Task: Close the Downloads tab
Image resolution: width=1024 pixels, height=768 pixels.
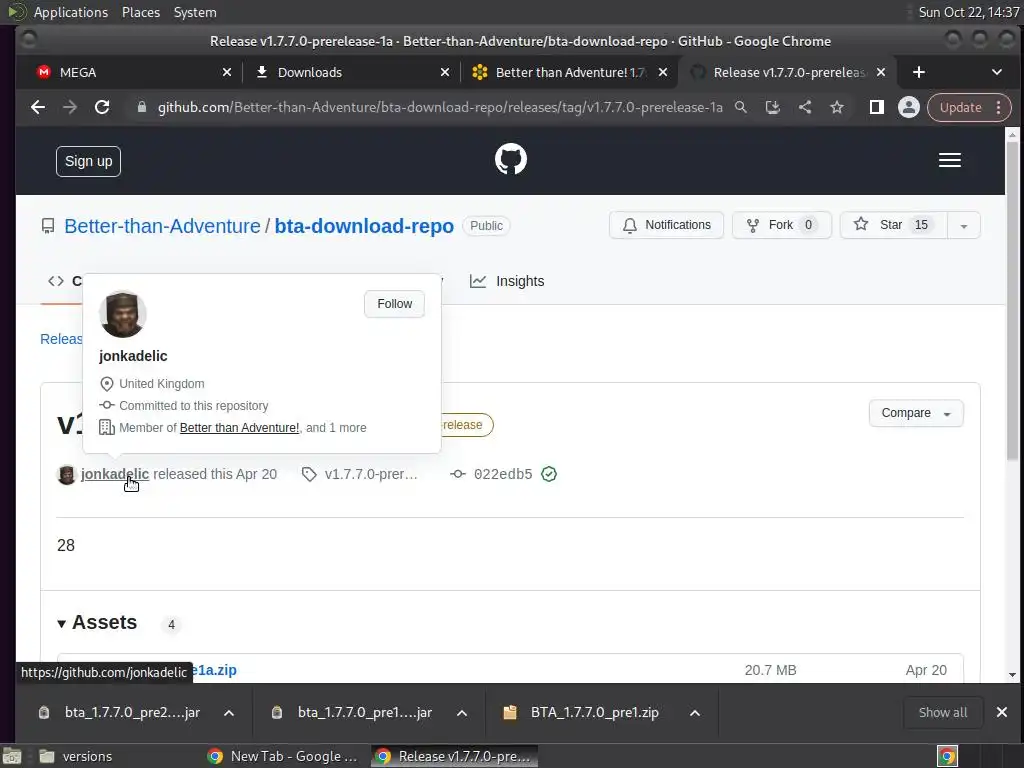Action: coord(445,72)
